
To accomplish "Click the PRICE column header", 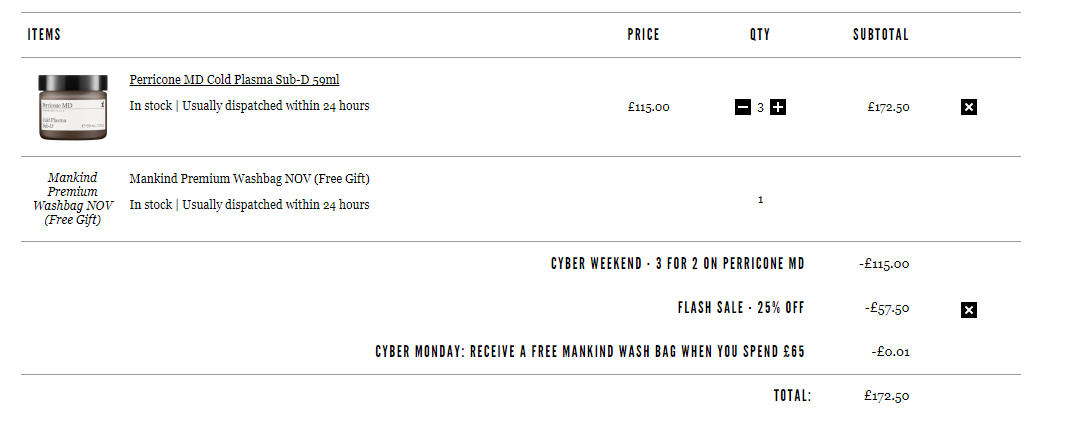I will pos(643,35).
